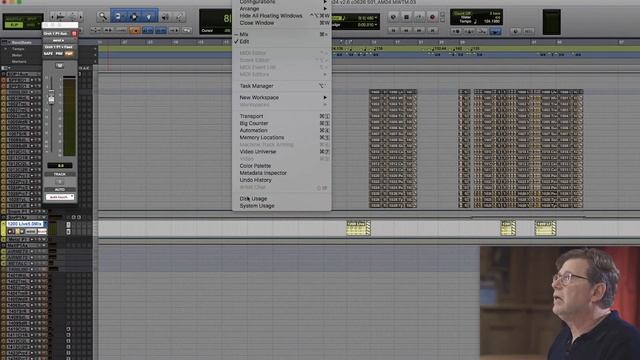The height and width of the screenshot is (360, 640).
Task: Choose Transport in Window menu
Action: point(251,116)
